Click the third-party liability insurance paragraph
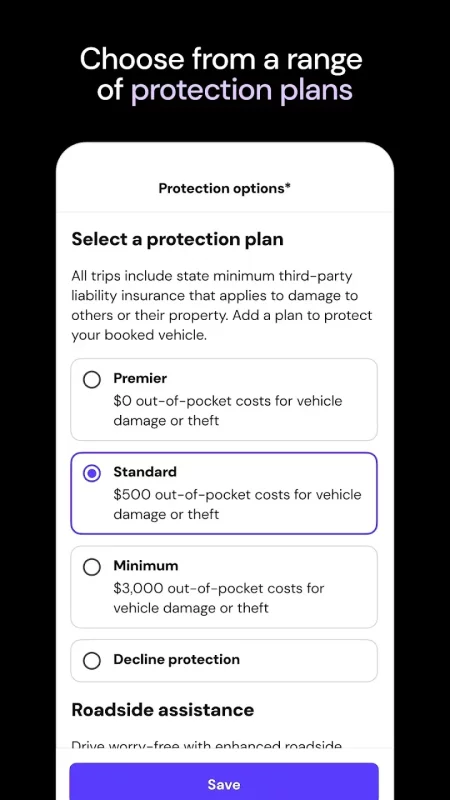 pyautogui.click(x=222, y=306)
